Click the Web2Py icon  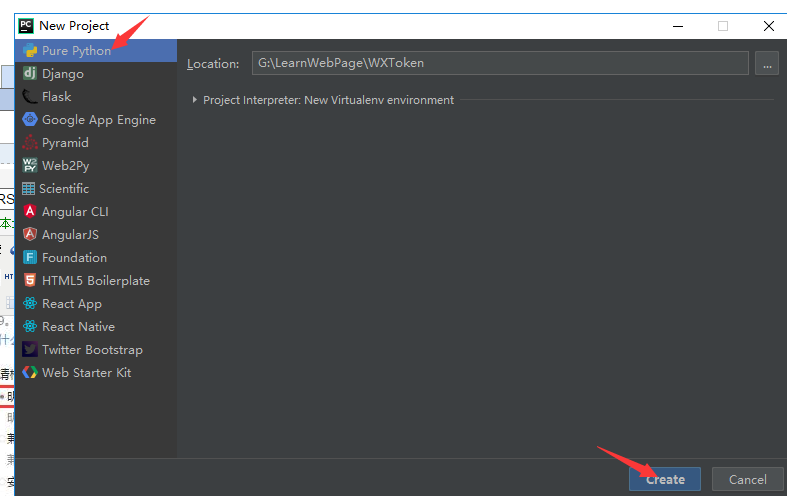click(30, 166)
